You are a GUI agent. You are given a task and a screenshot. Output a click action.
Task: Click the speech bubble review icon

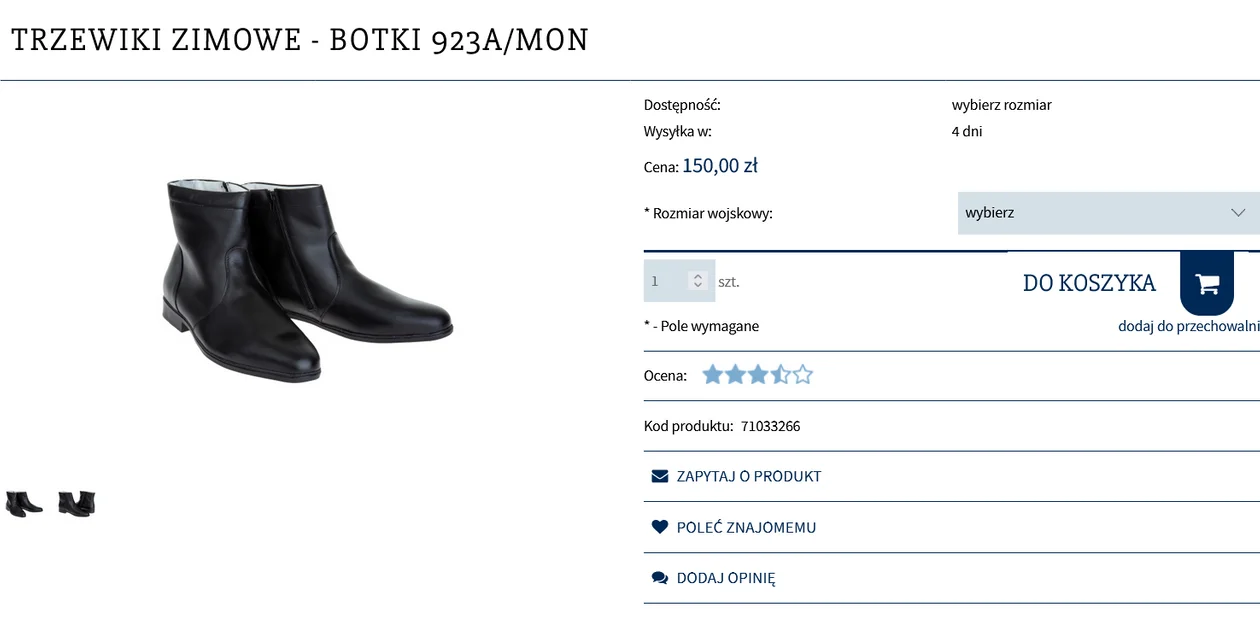tap(660, 578)
